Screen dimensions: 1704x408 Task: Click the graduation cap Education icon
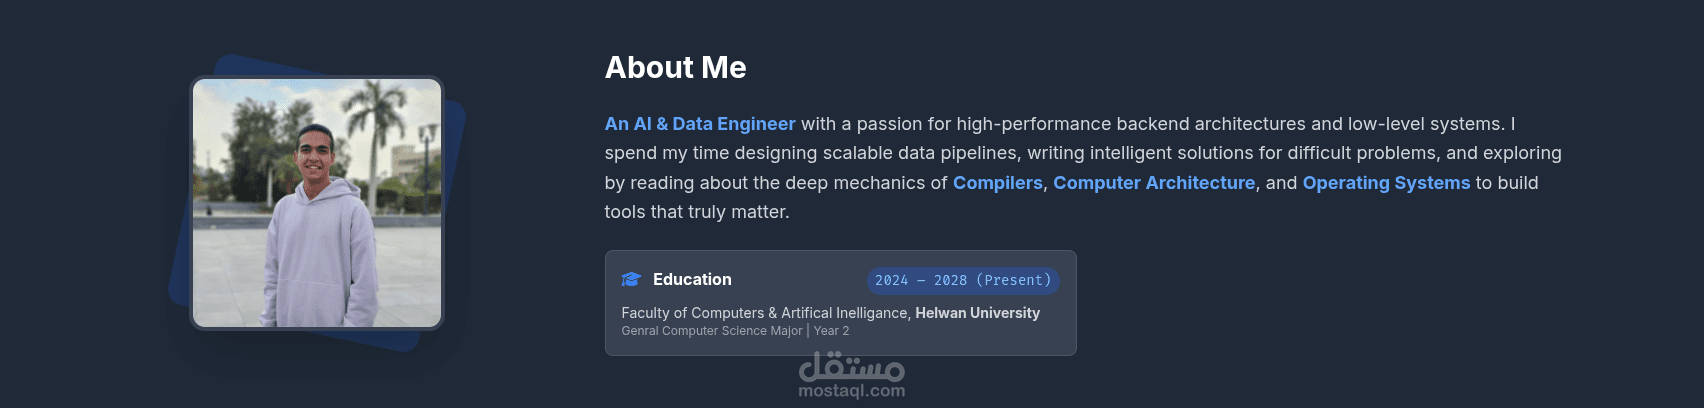pyautogui.click(x=631, y=280)
